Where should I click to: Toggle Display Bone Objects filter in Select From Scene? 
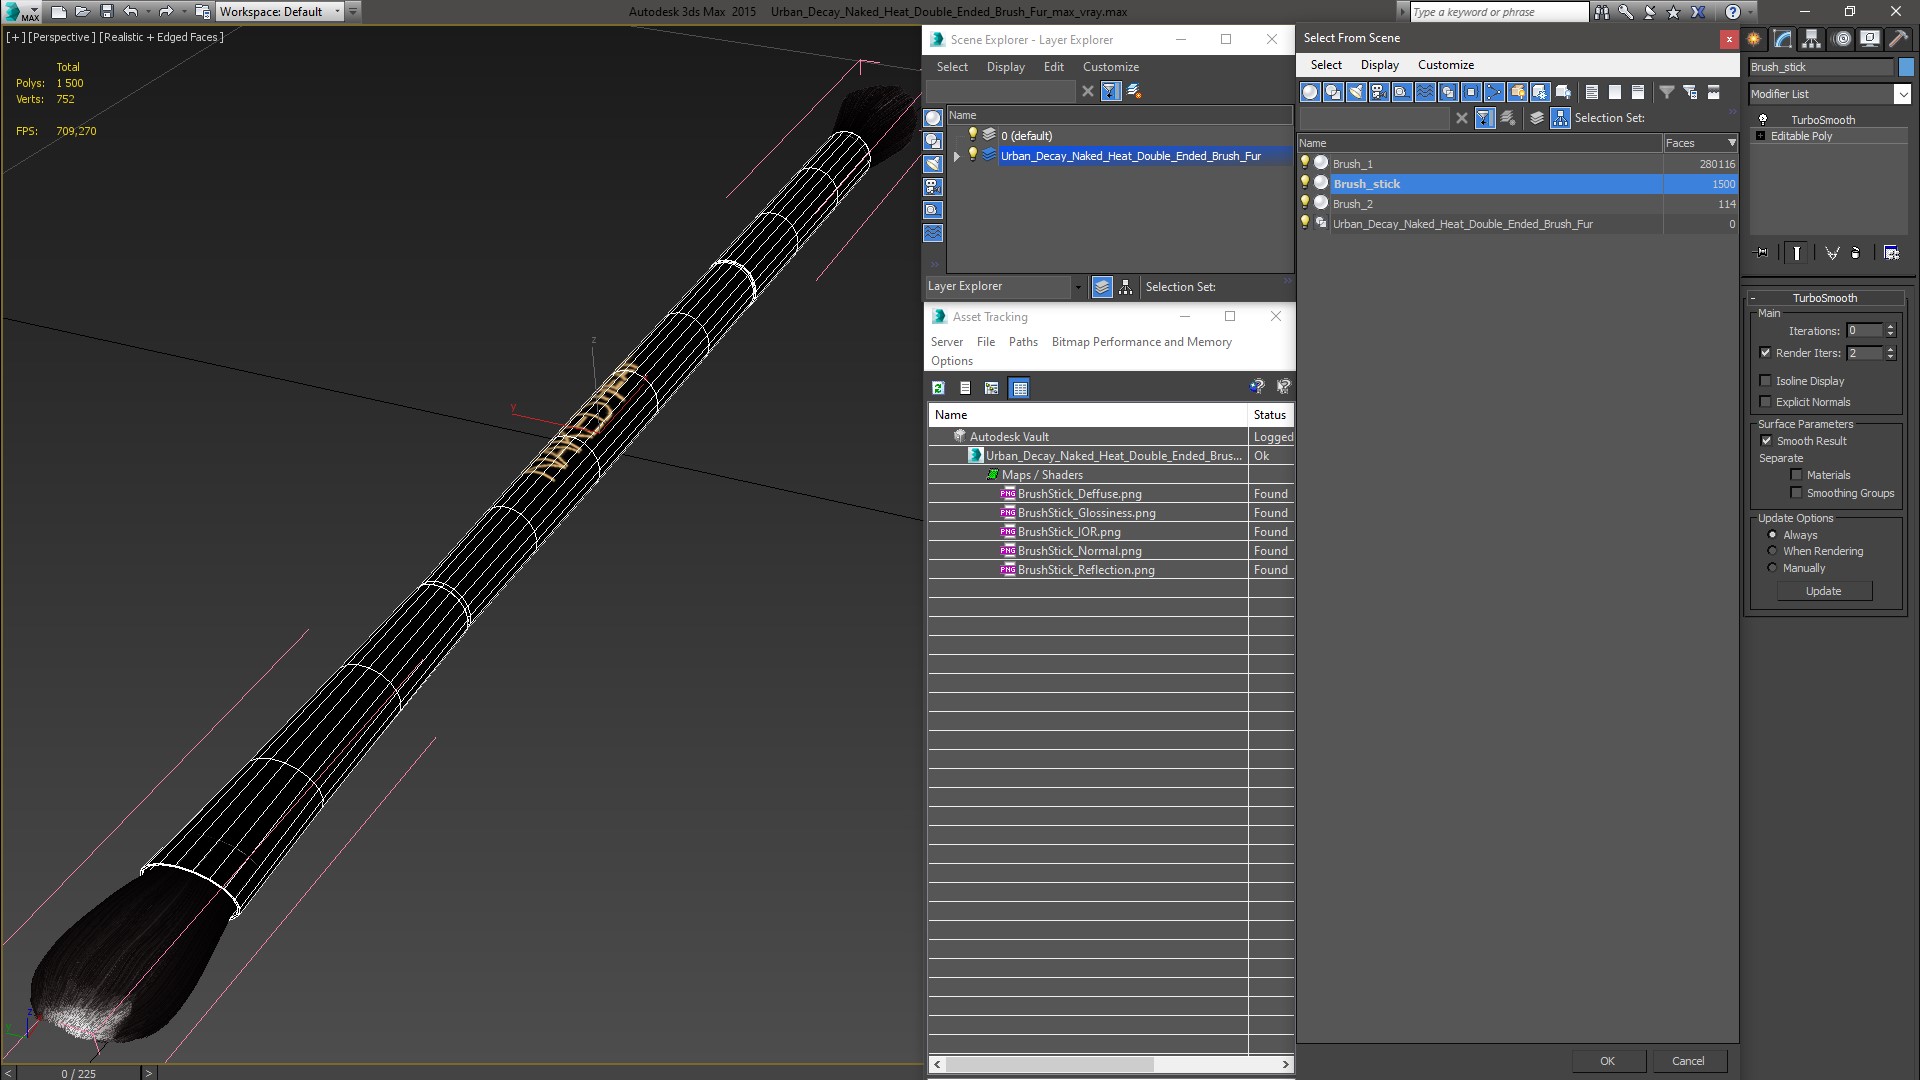(x=1494, y=92)
